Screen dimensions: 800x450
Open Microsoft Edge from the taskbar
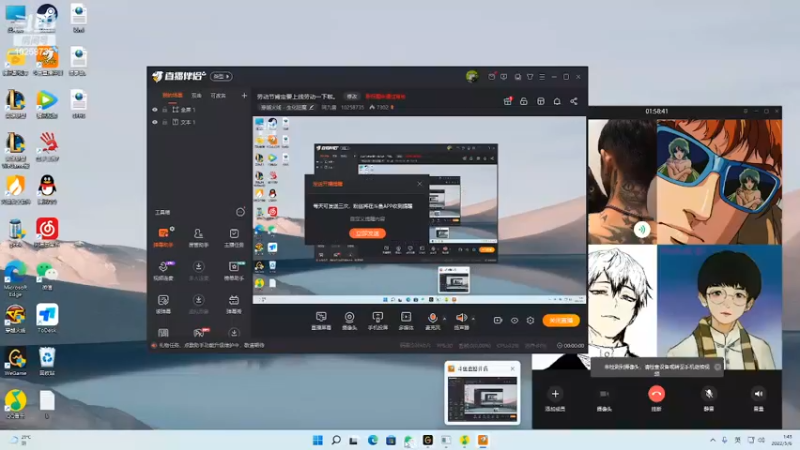click(x=372, y=440)
